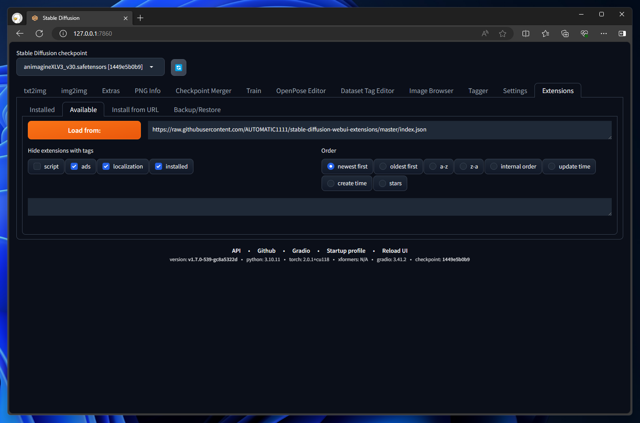Screen dimensions: 640x423
Task: Open the Train tab
Action: point(253,91)
